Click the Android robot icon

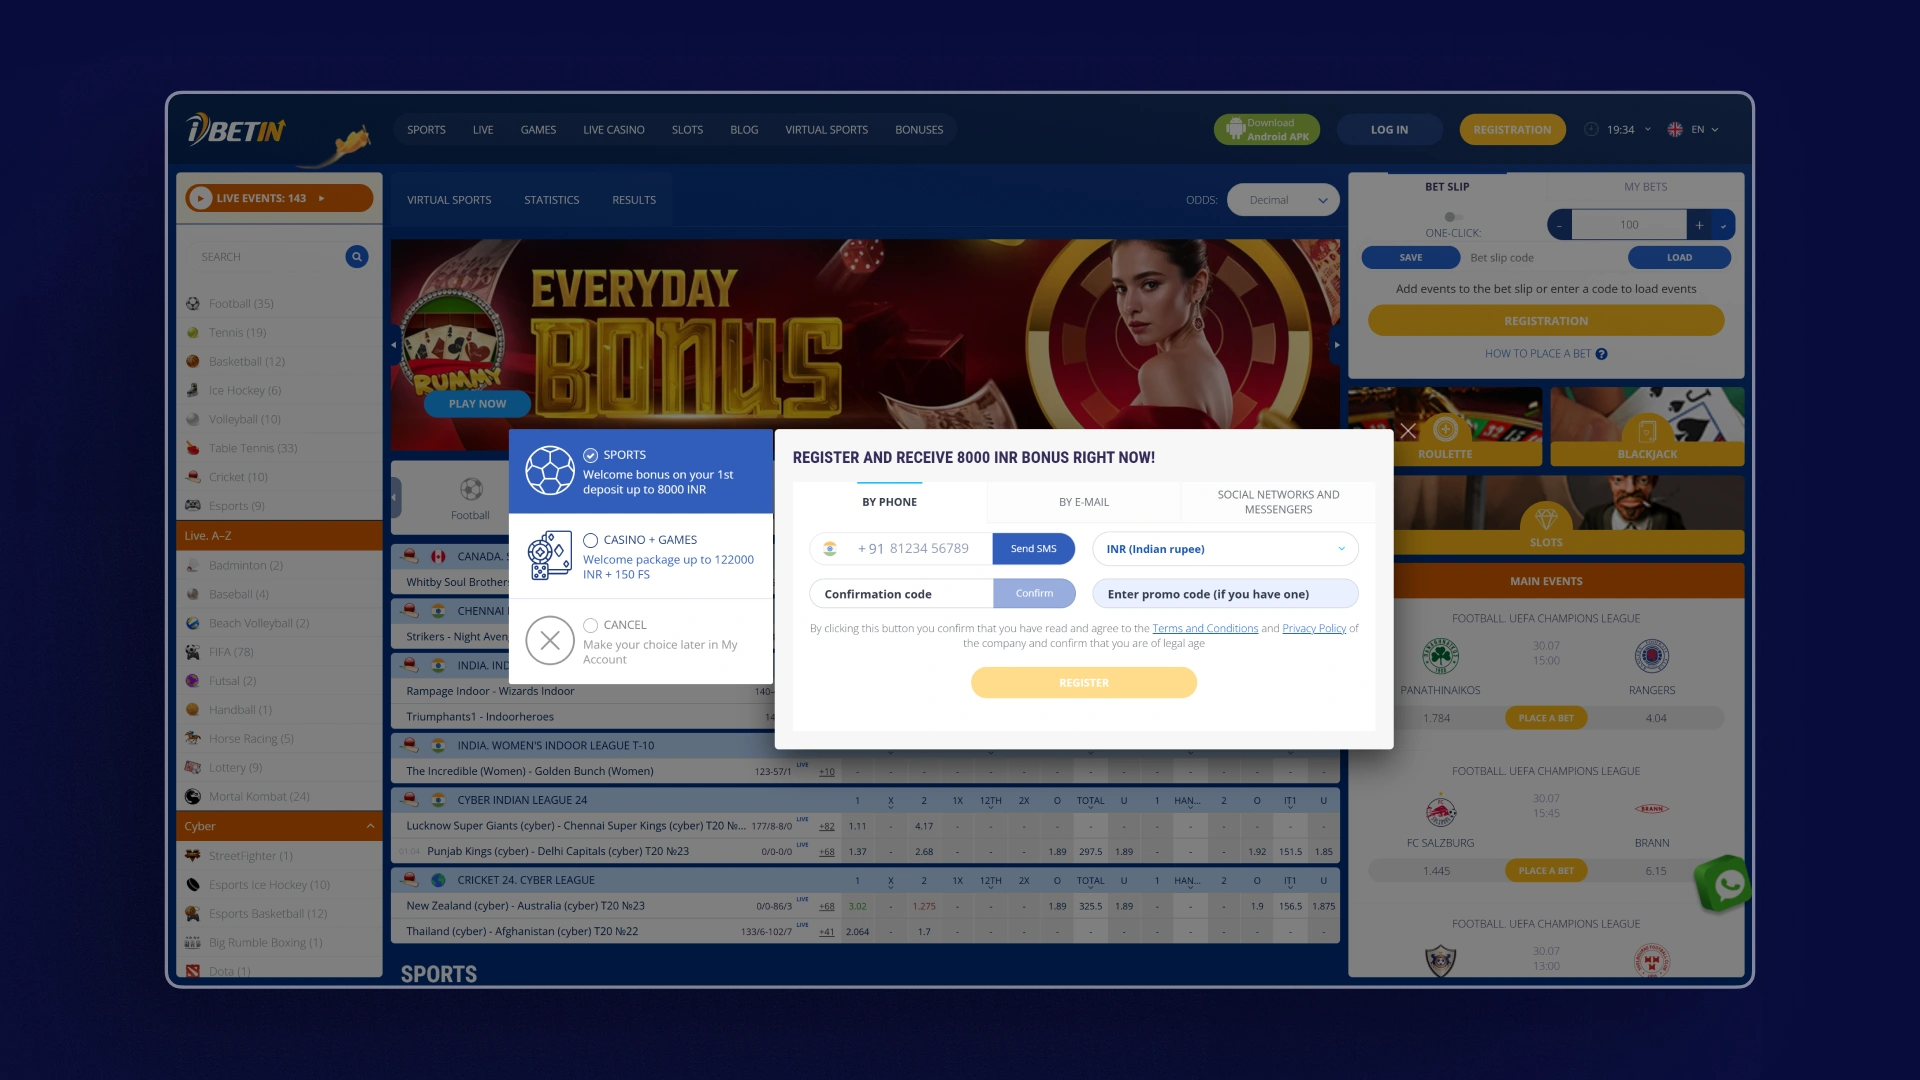(1235, 129)
